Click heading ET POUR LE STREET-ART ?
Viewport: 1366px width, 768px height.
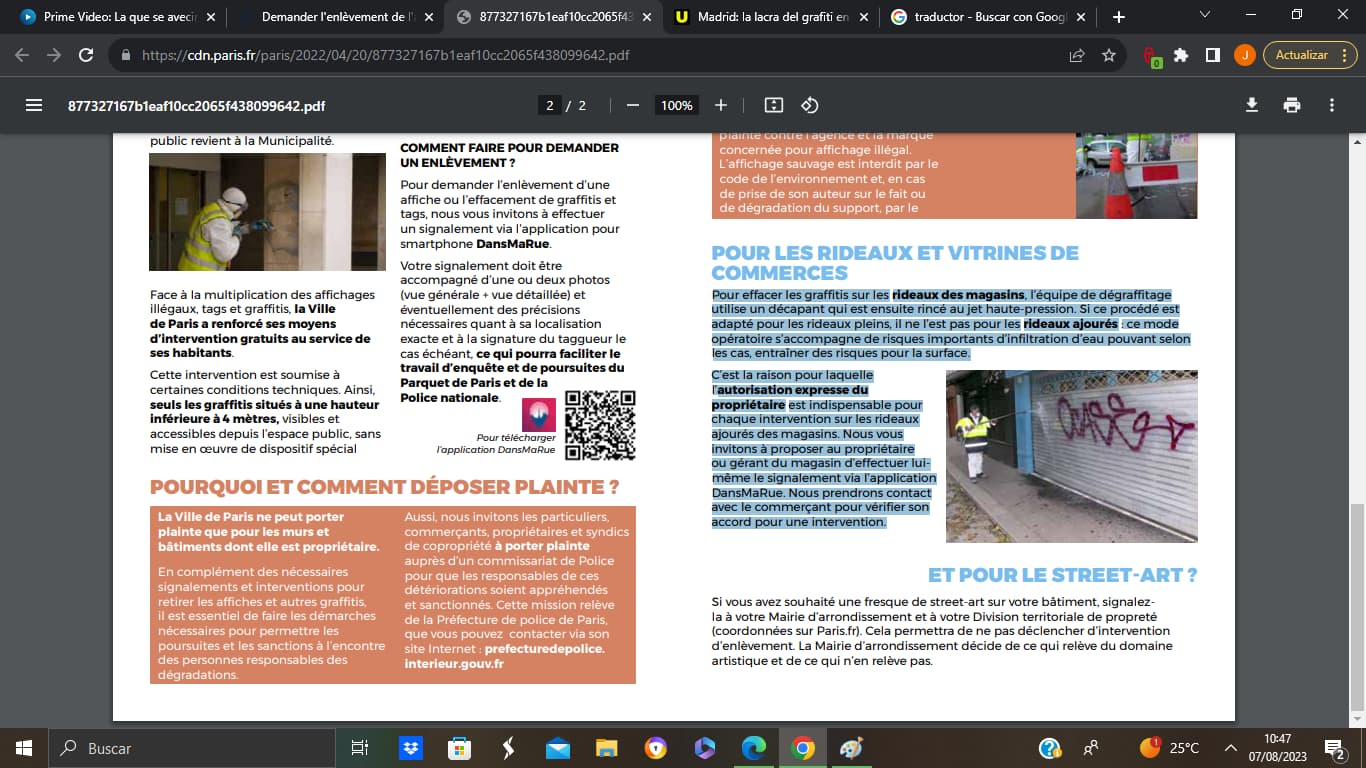[x=1063, y=575]
